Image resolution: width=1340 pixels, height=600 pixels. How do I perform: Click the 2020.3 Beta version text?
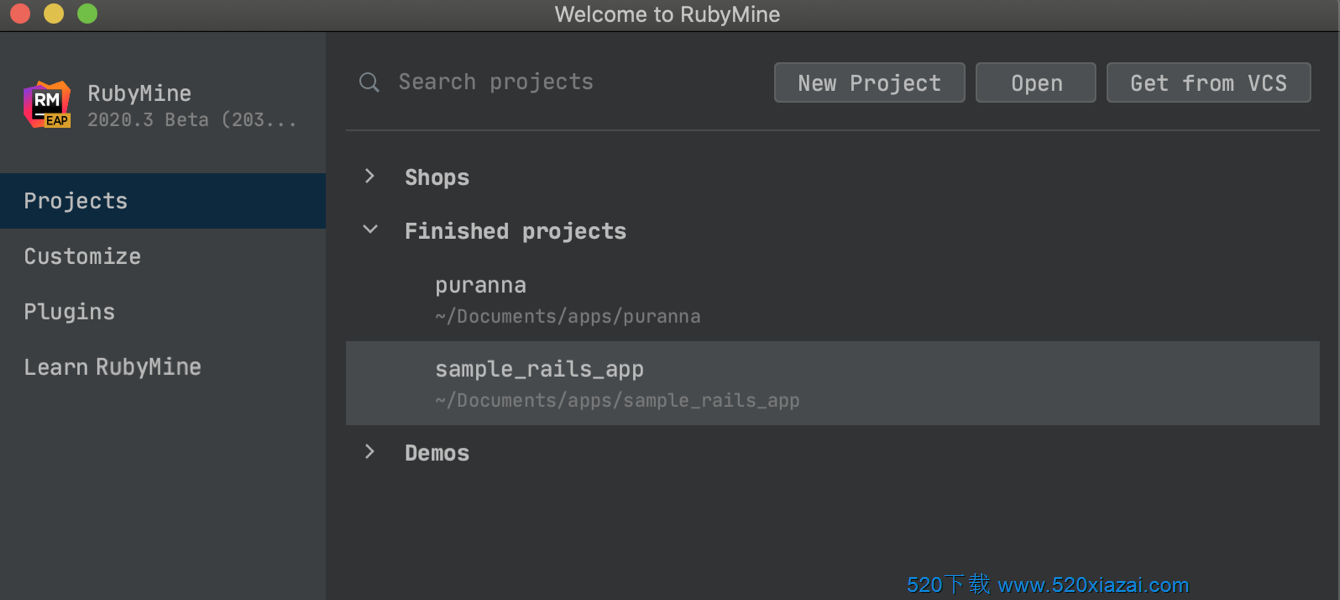point(192,120)
